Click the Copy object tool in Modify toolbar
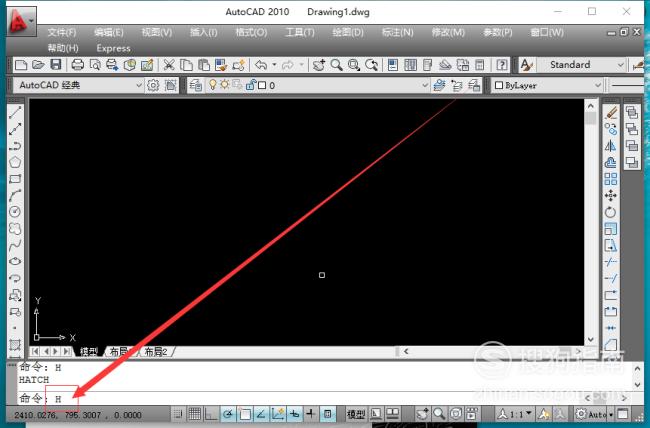650x428 pixels. [611, 129]
